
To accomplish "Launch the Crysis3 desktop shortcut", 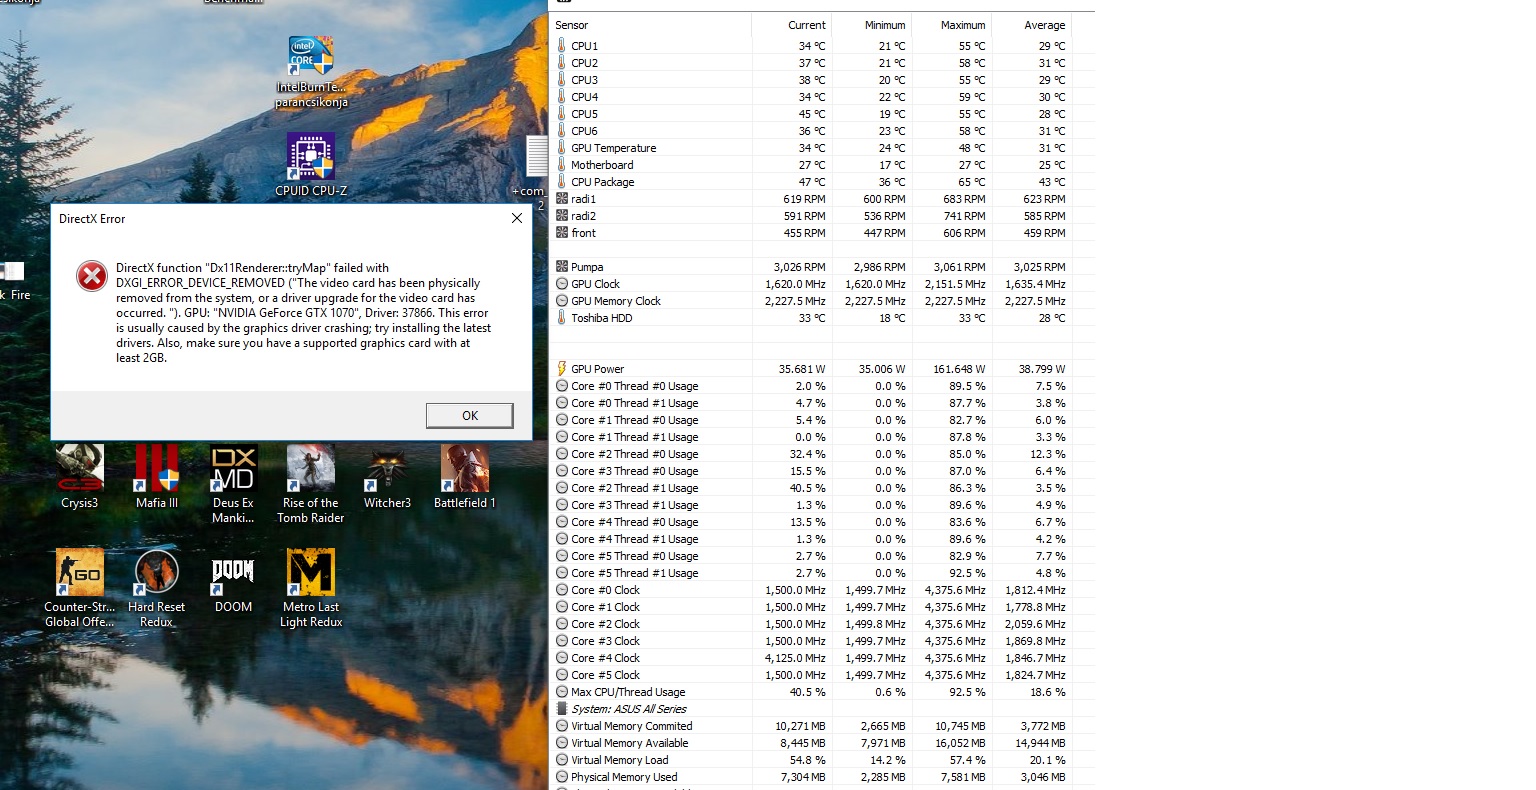I will (80, 478).
